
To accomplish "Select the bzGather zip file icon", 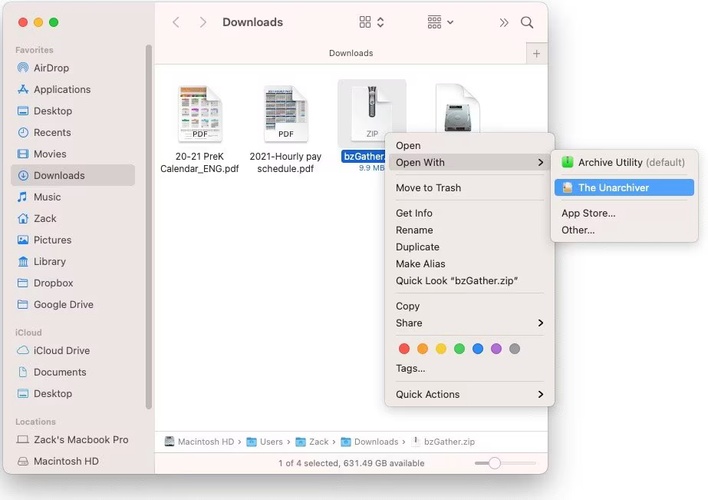I will 372,113.
